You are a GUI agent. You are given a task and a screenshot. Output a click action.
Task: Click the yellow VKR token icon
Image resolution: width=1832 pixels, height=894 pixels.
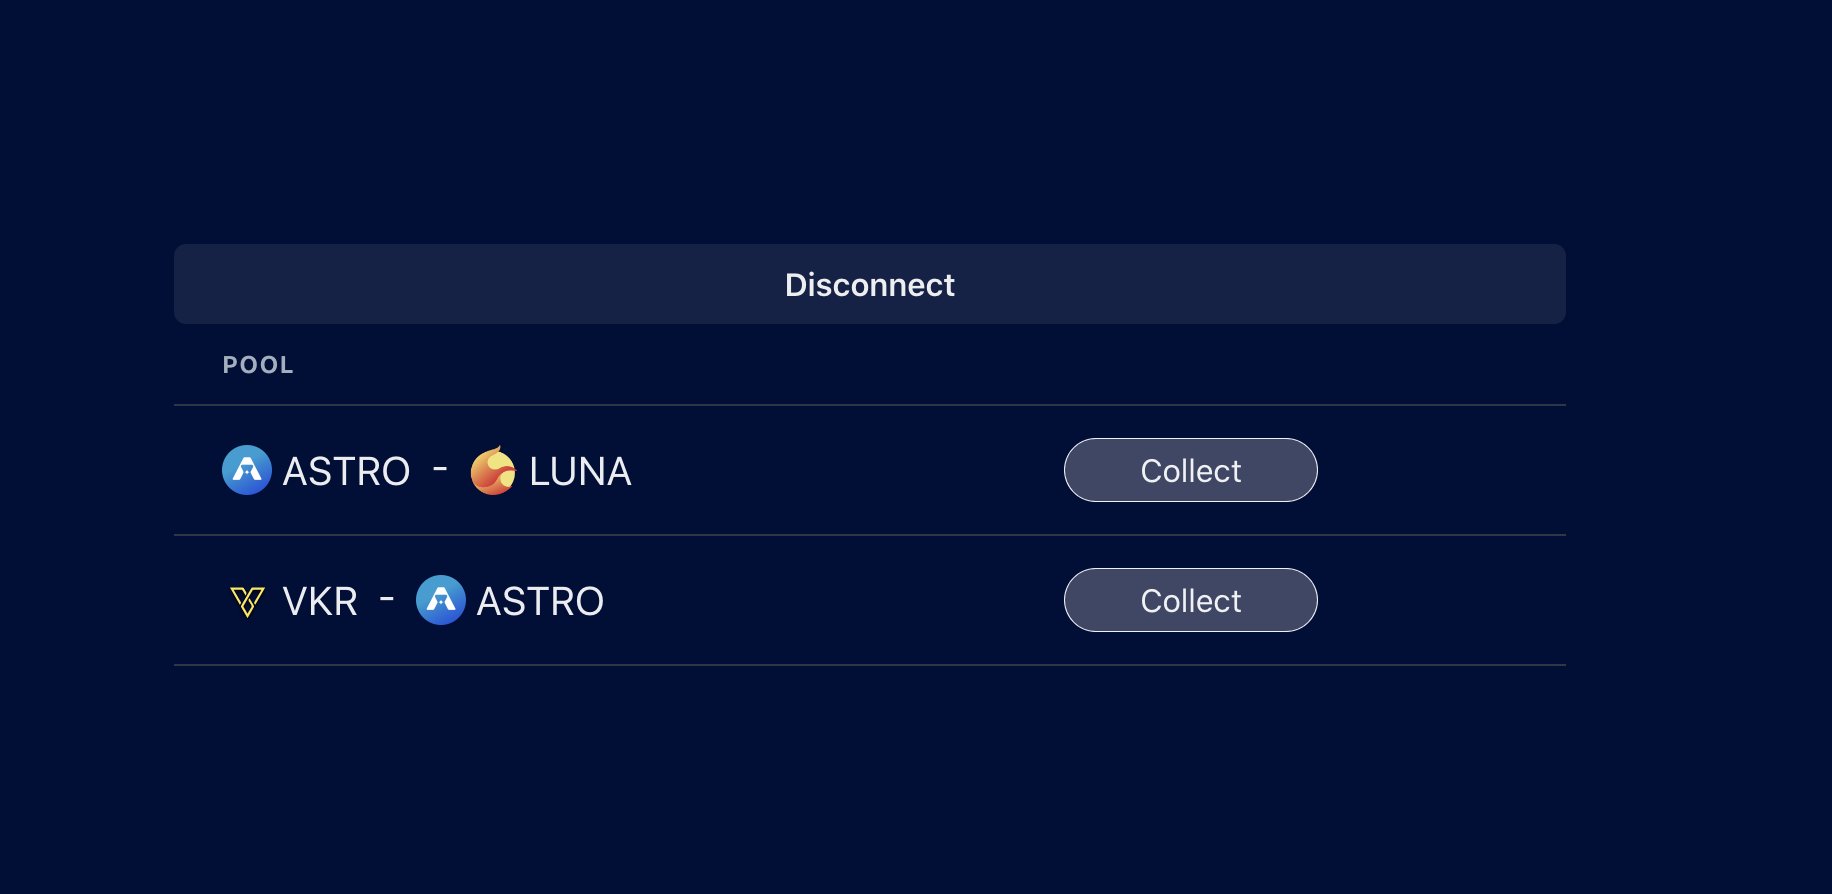[247, 601]
